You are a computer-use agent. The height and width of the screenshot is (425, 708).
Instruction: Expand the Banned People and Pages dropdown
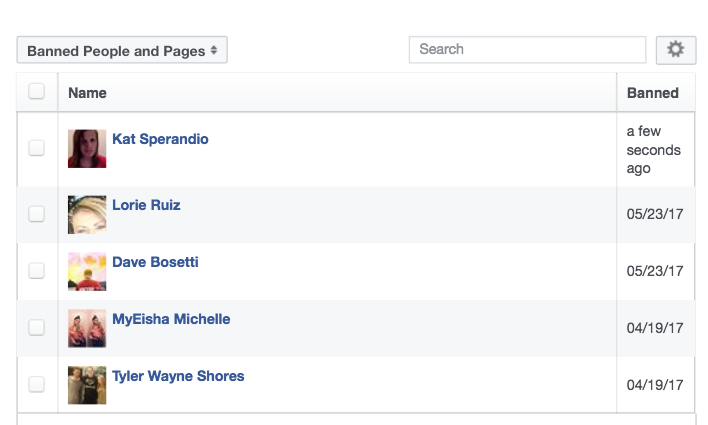[122, 51]
